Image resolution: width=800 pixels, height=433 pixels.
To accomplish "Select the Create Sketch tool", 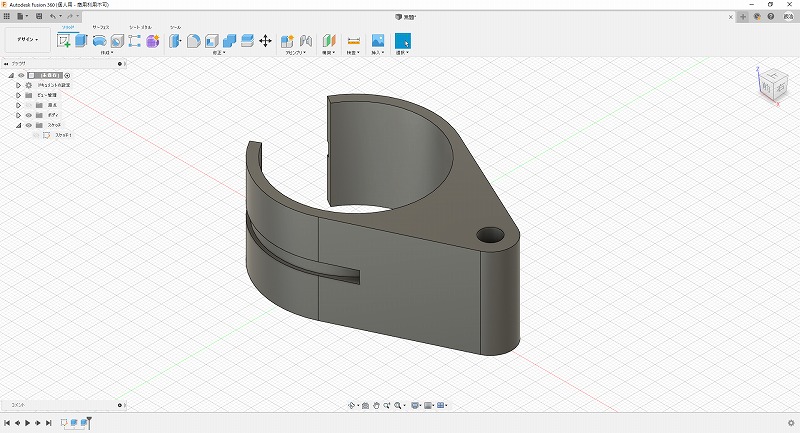I will click(65, 41).
